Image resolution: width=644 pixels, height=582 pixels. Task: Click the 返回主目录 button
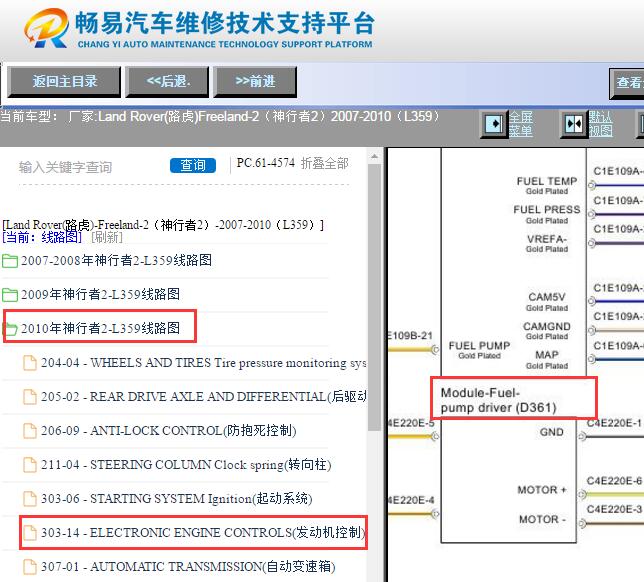pyautogui.click(x=64, y=82)
